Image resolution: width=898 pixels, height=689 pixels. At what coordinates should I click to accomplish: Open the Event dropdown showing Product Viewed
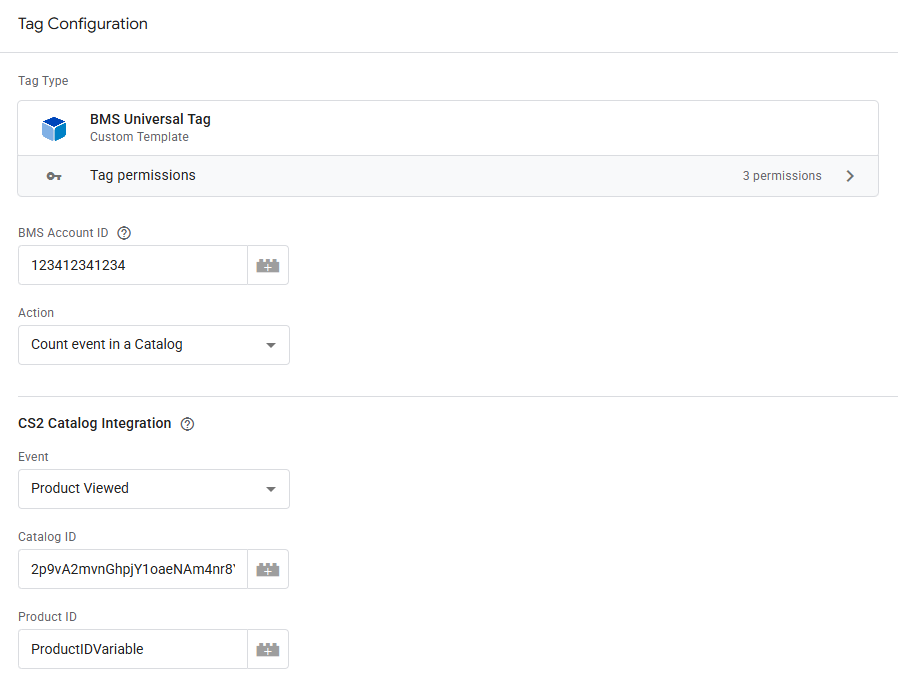point(154,489)
